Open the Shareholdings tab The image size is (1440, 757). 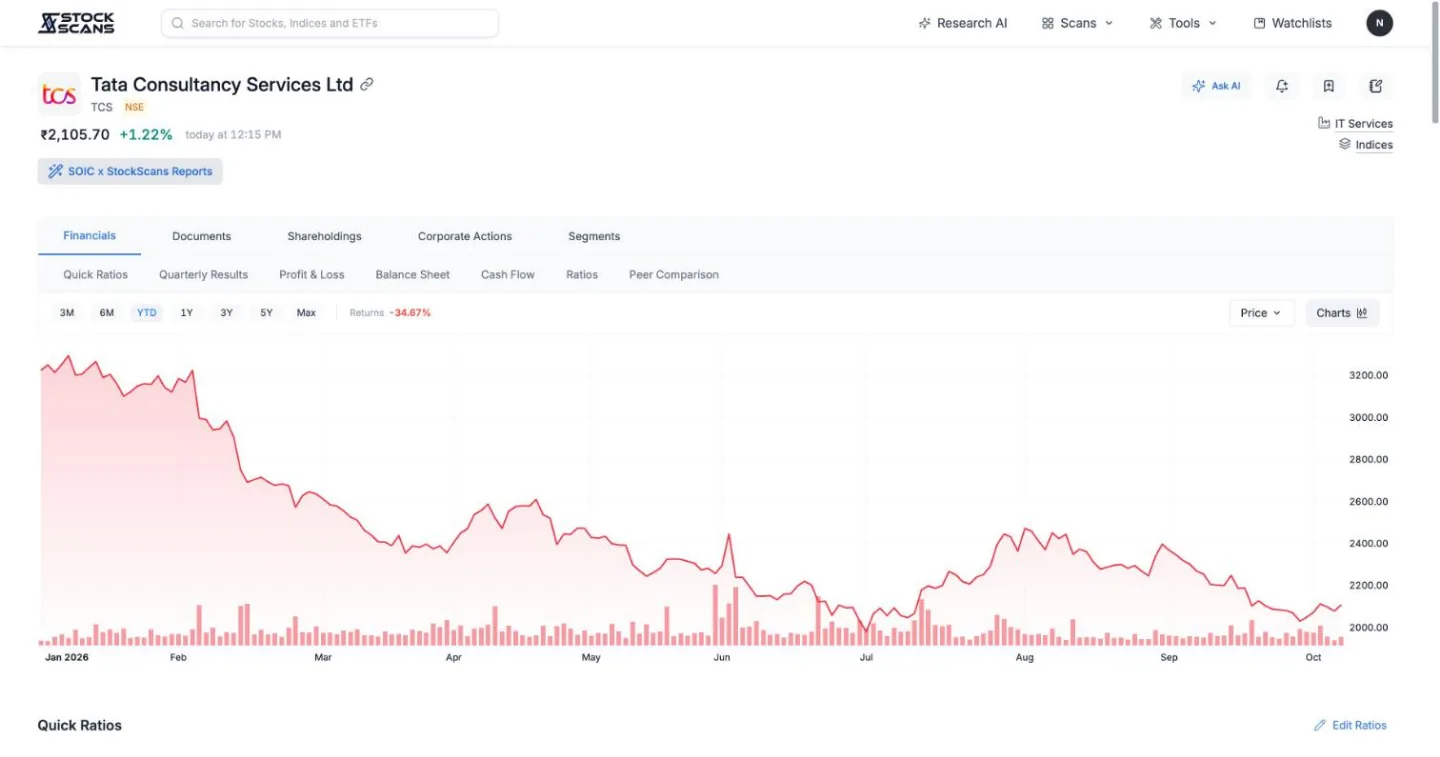[x=325, y=237]
